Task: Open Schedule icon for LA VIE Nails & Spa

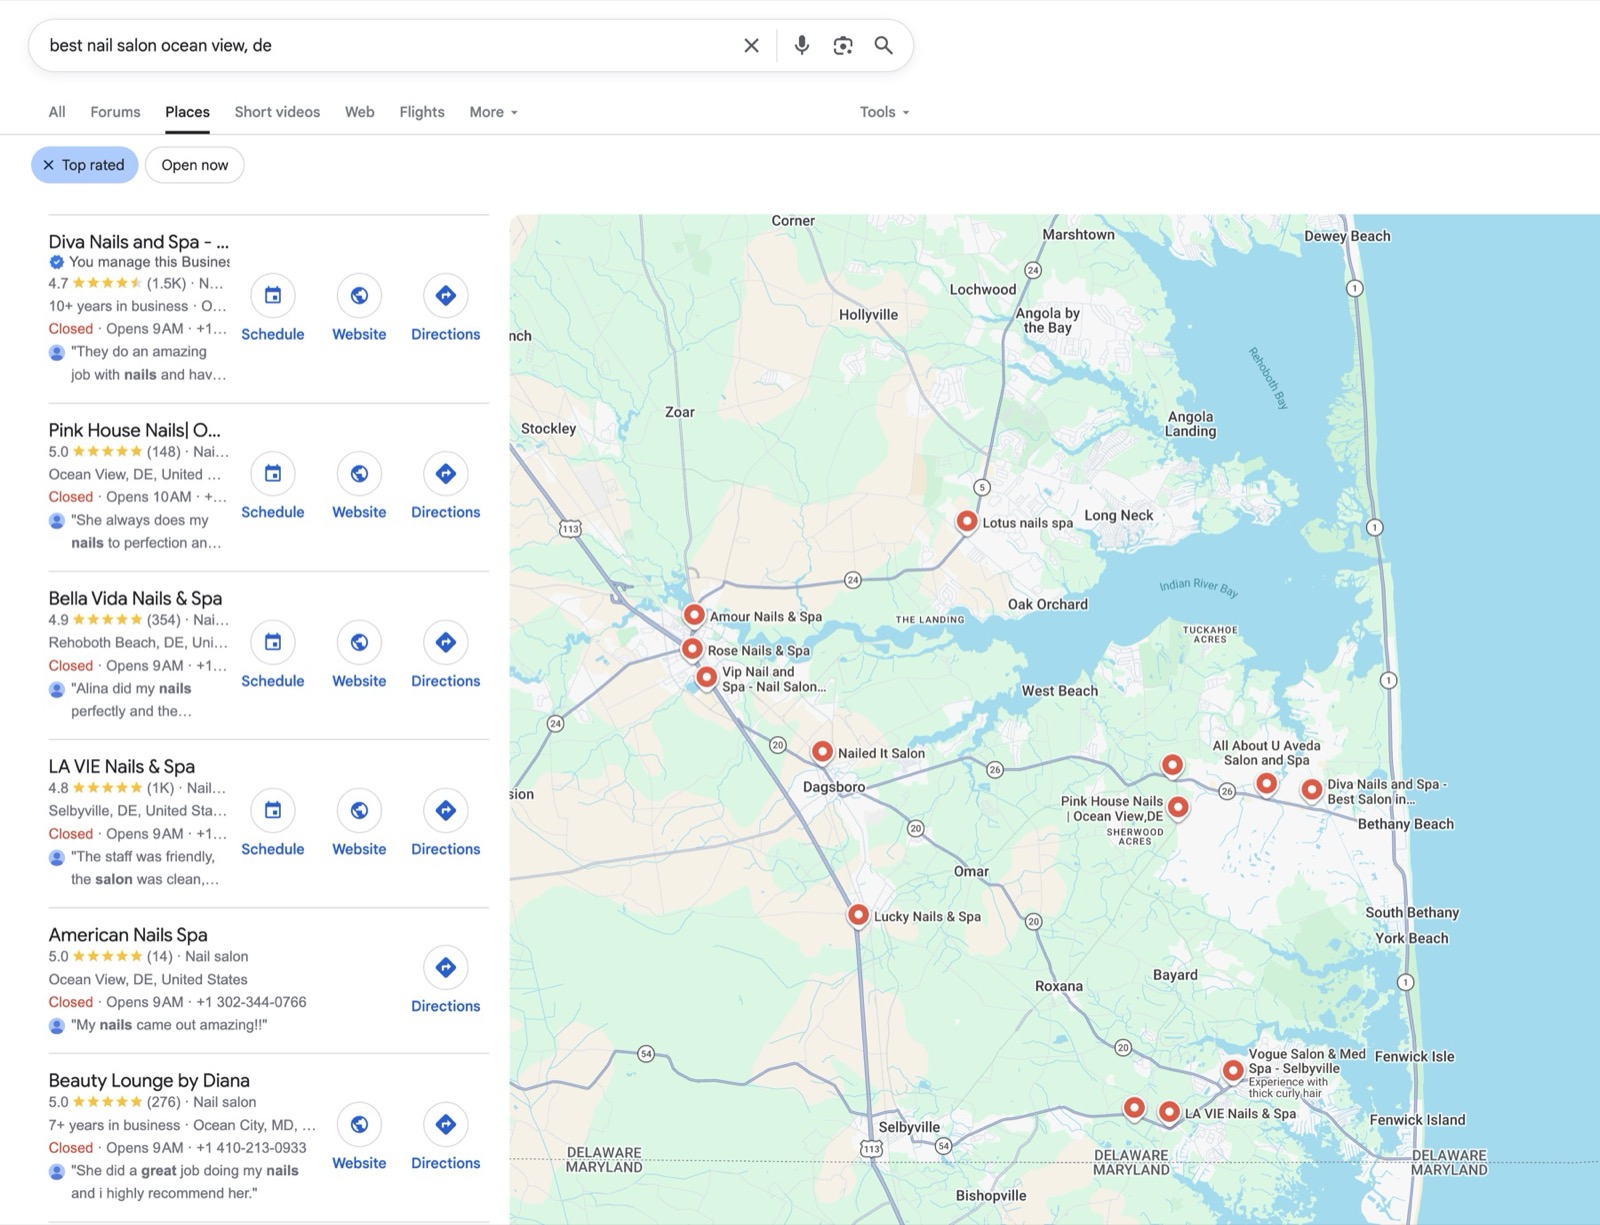Action: (x=273, y=810)
